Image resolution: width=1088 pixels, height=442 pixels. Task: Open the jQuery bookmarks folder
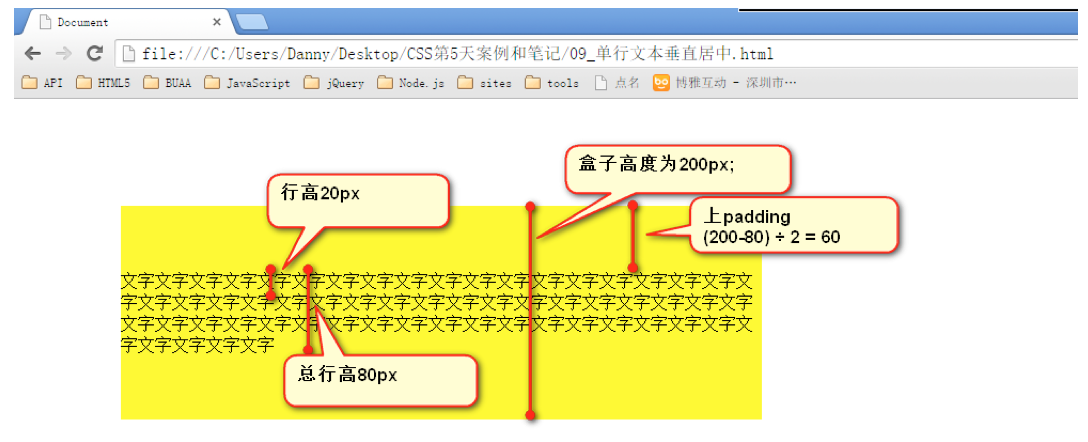pyautogui.click(x=334, y=83)
